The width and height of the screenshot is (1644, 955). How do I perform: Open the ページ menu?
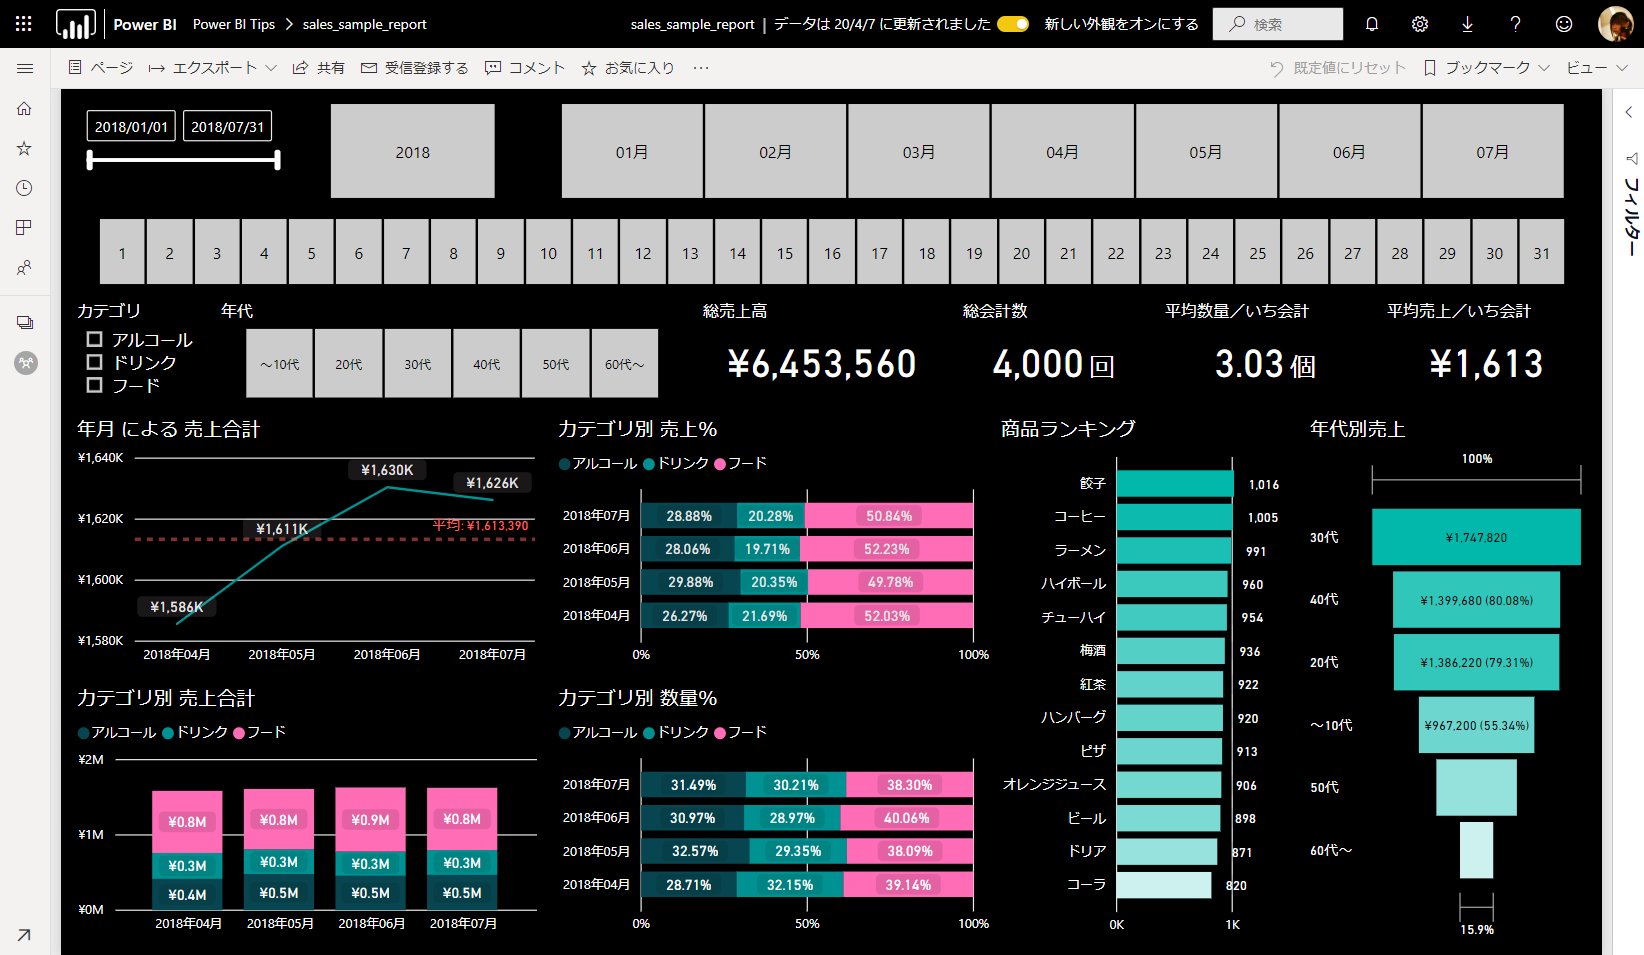[x=100, y=68]
